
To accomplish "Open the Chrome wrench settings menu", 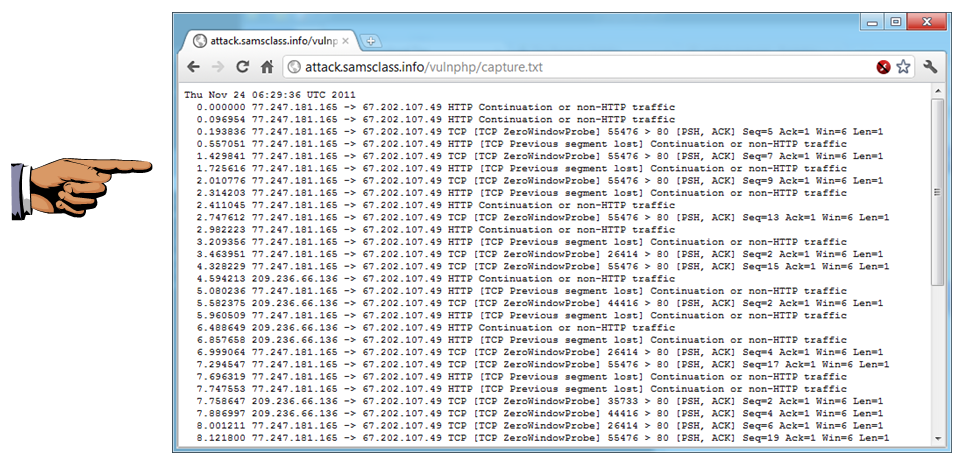I will pos(930,67).
